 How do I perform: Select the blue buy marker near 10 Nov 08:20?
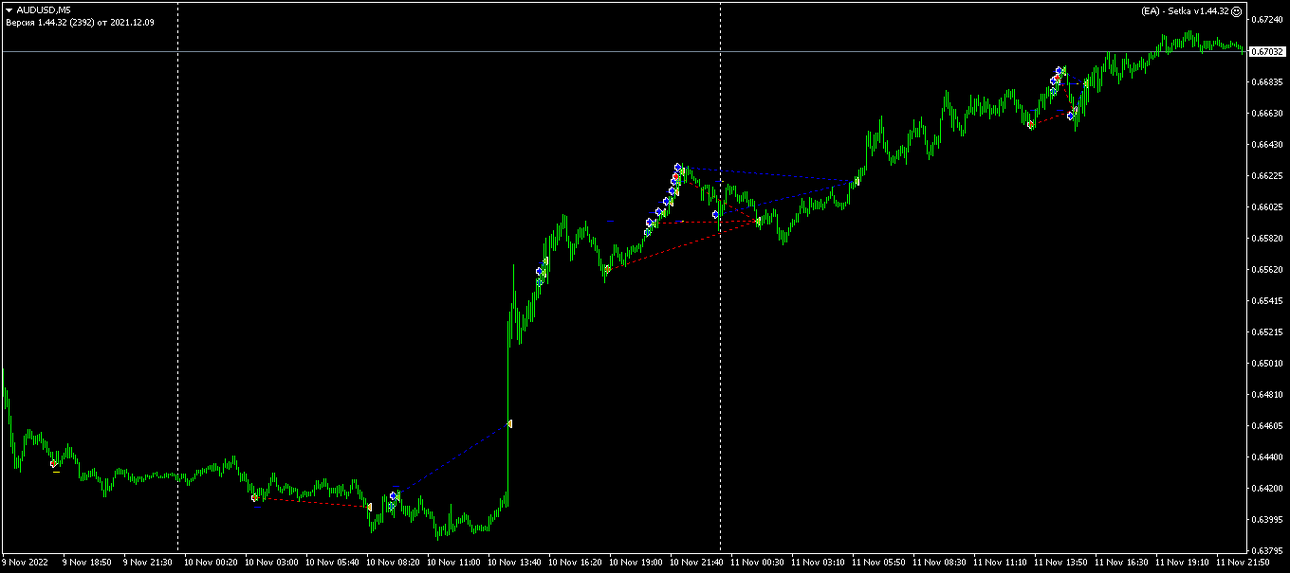(394, 495)
